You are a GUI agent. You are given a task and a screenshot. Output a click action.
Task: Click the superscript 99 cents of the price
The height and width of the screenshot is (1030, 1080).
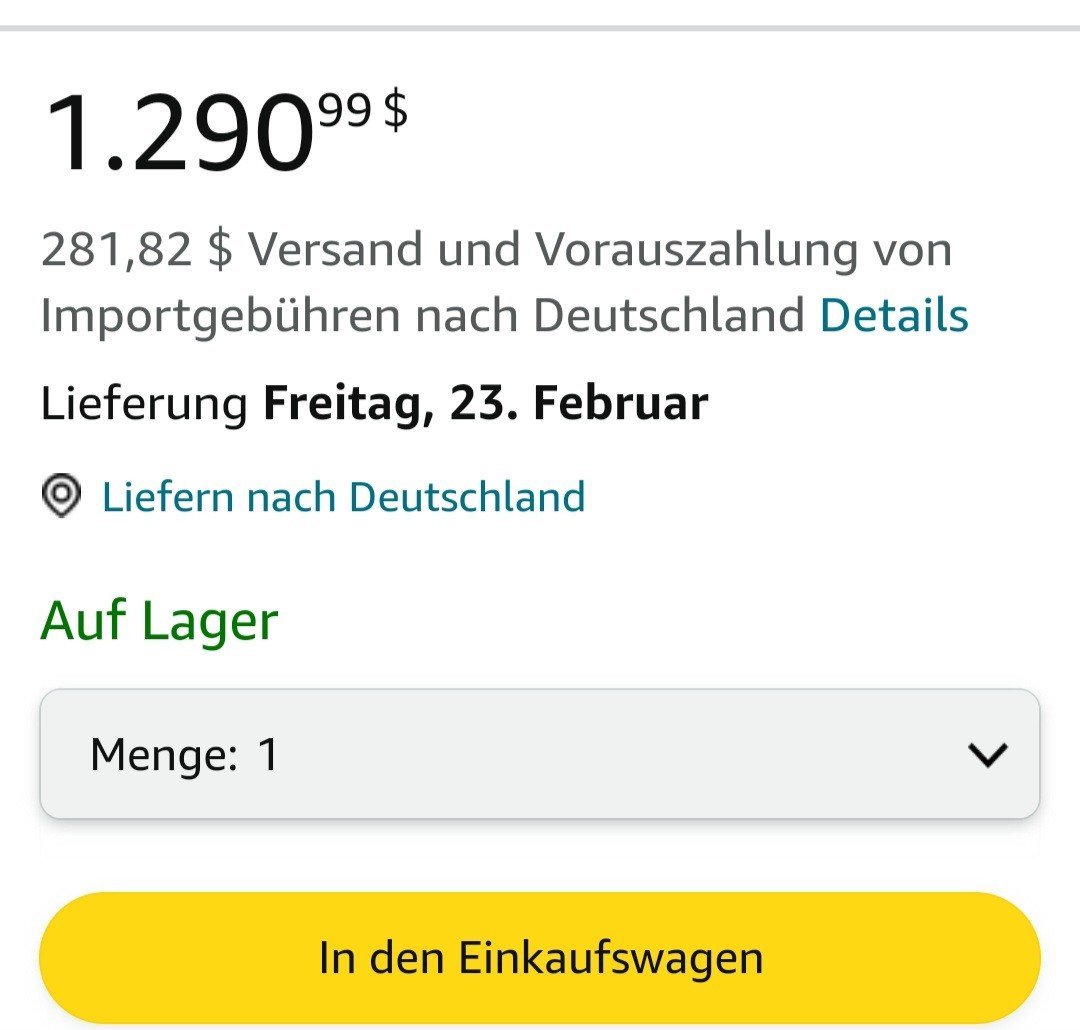[x=344, y=107]
